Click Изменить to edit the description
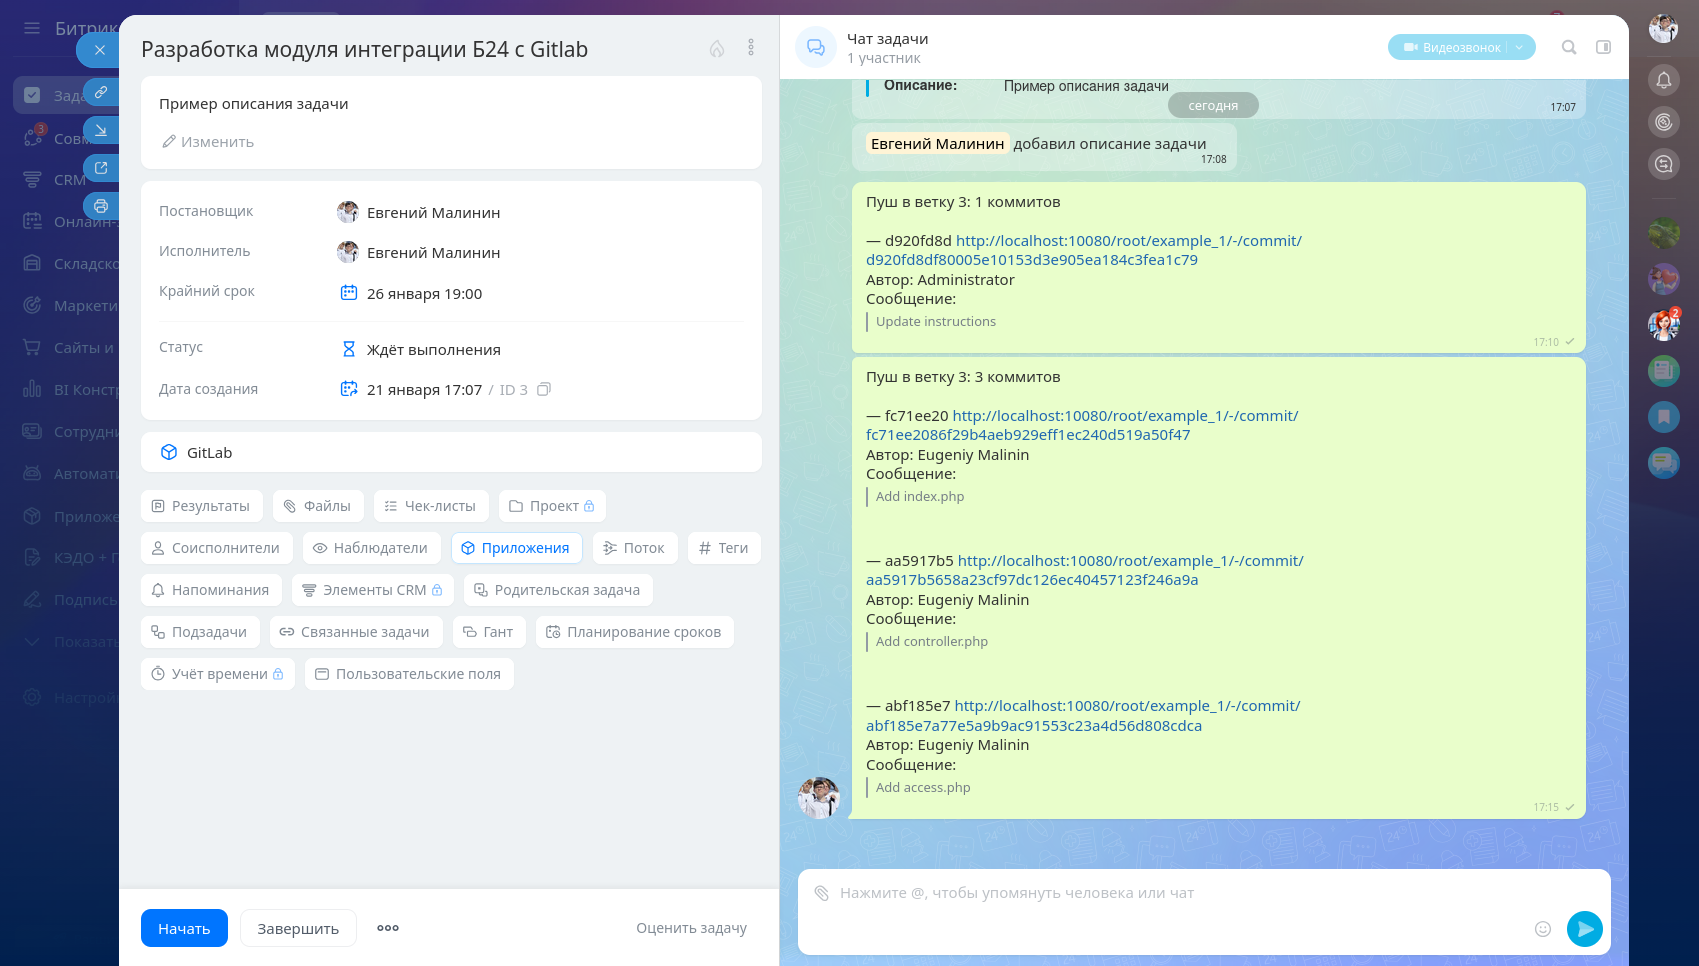Screen dimensions: 1699x966 click(x=208, y=142)
